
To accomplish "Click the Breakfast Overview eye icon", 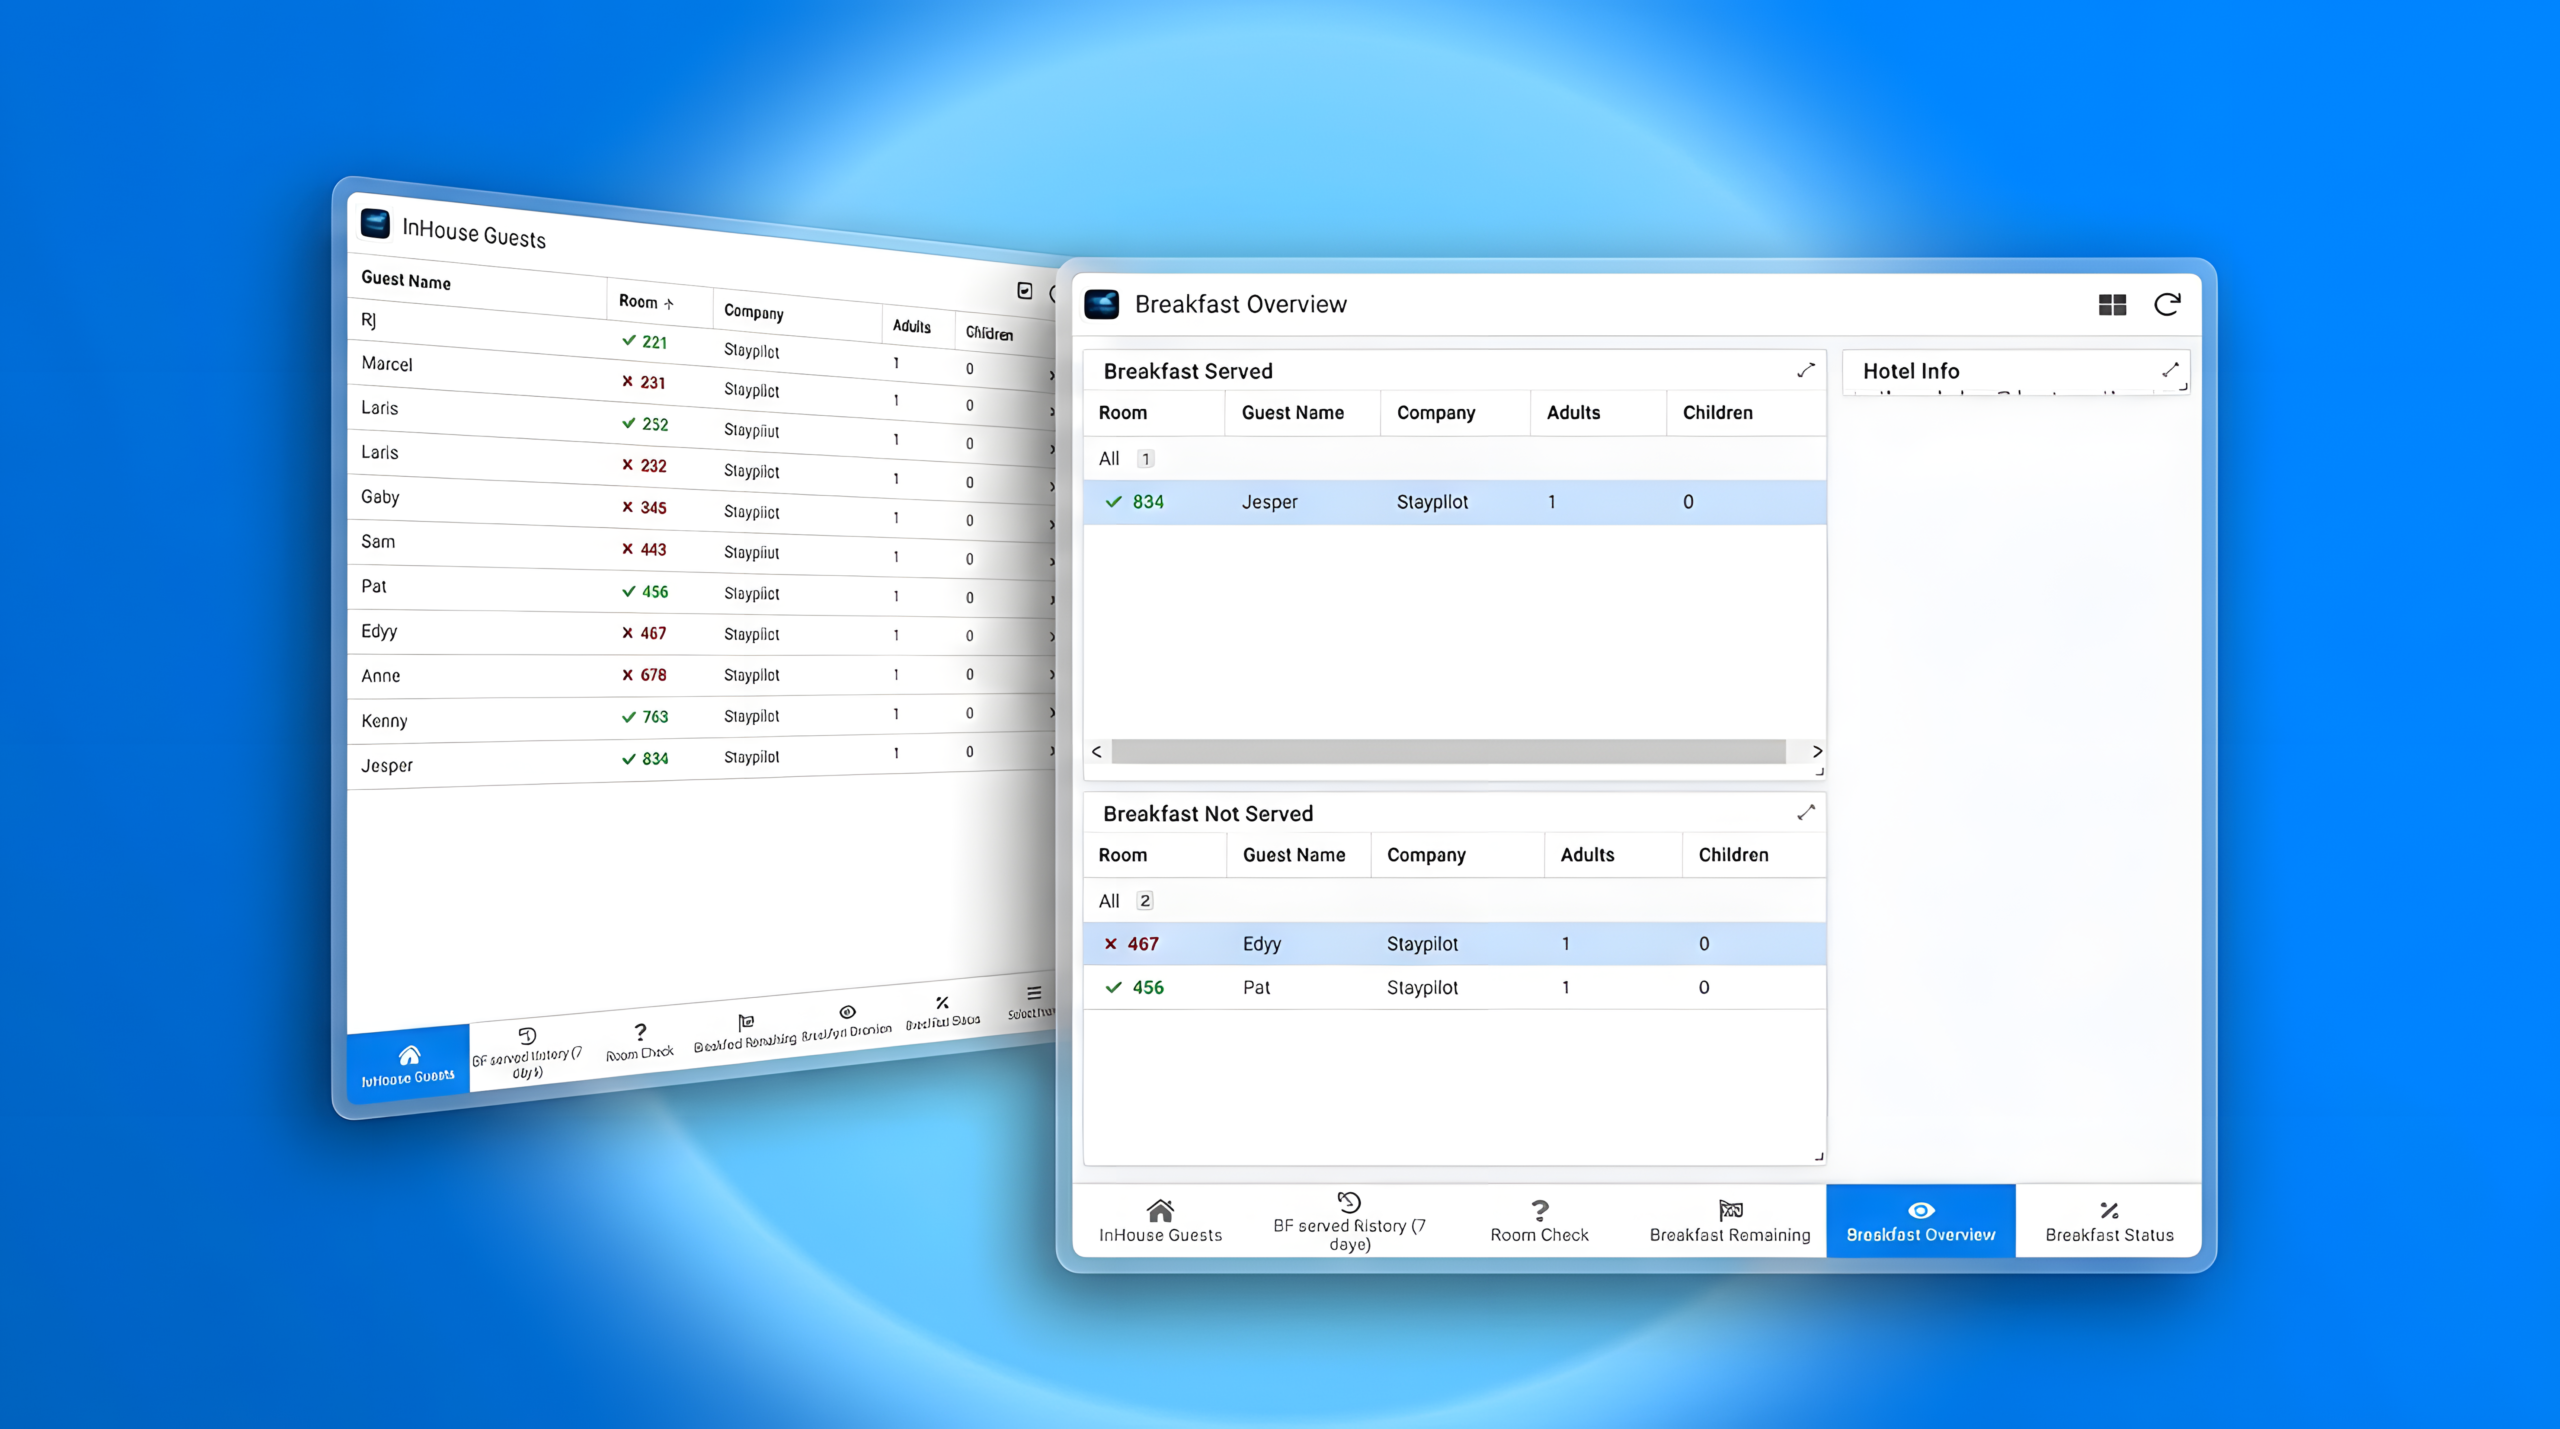I will [x=1920, y=1210].
